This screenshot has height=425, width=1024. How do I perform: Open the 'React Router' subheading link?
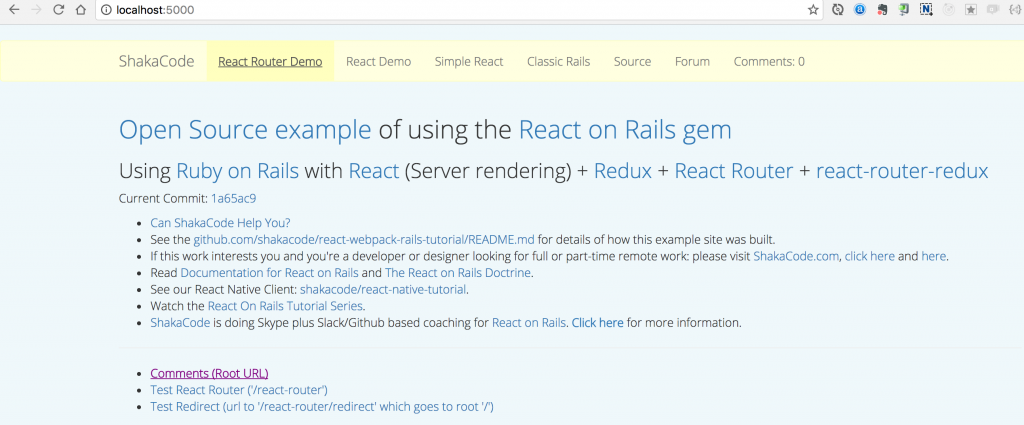click(733, 171)
